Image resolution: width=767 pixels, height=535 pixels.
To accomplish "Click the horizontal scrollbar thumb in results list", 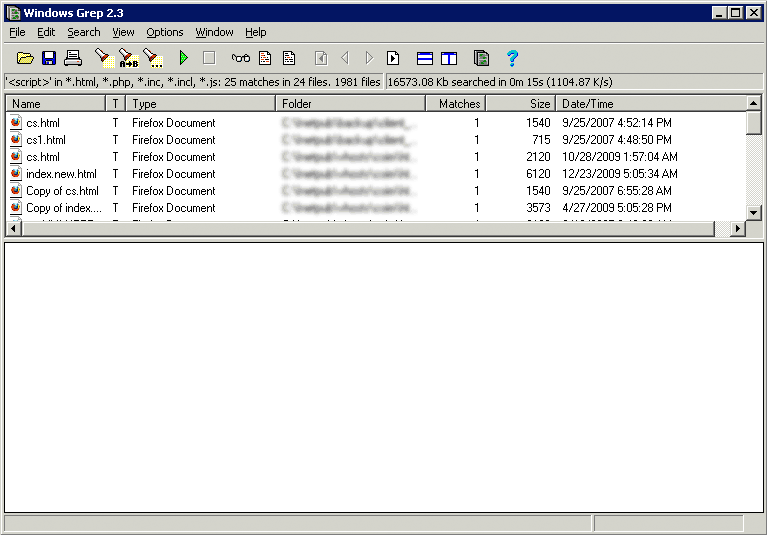I will pos(368,228).
